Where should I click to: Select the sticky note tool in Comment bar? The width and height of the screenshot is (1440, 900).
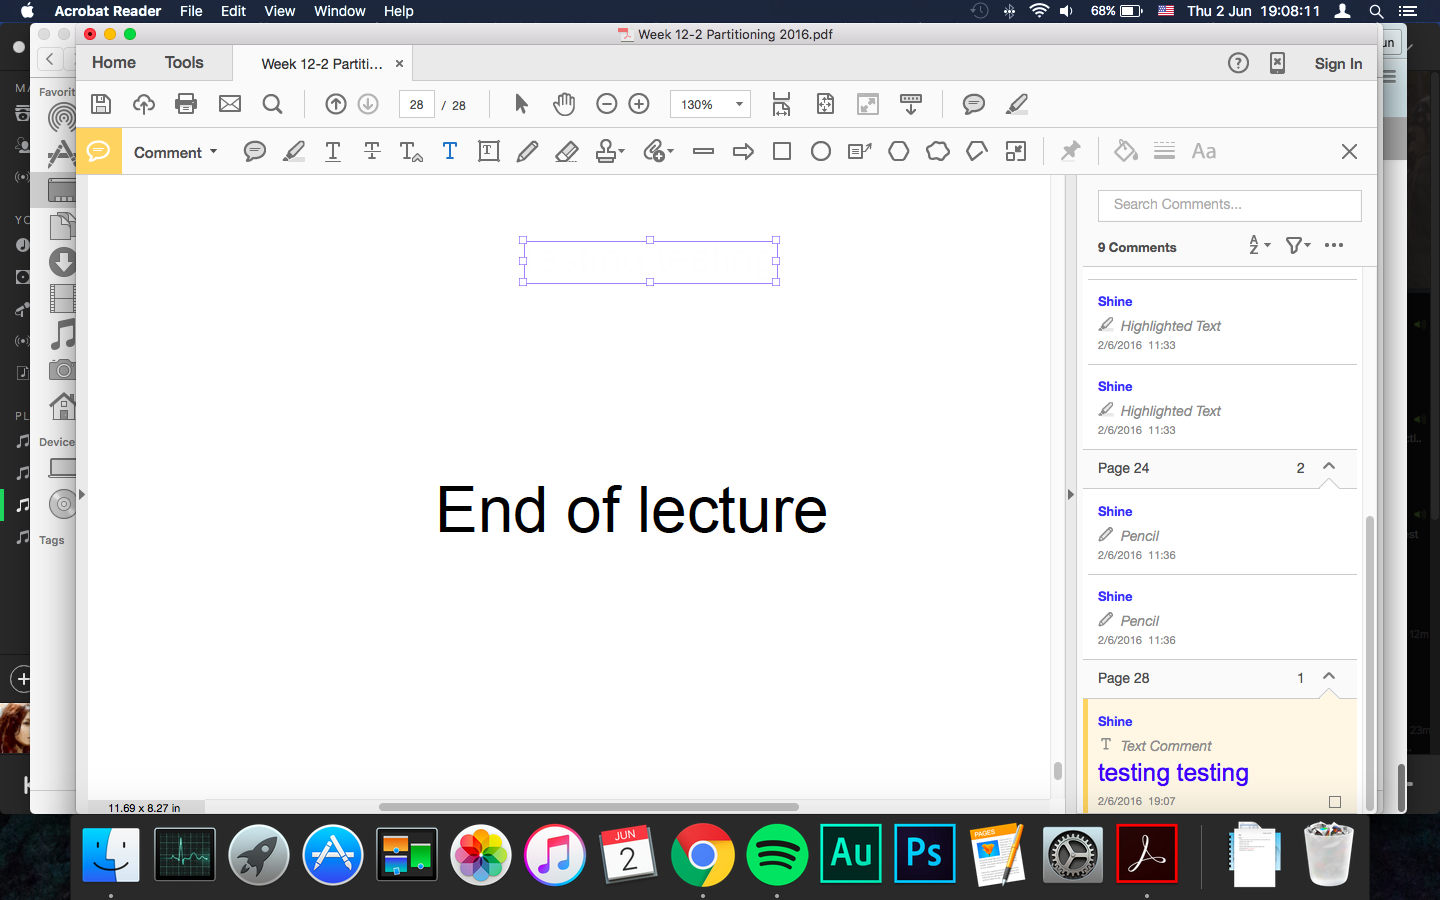(x=255, y=152)
